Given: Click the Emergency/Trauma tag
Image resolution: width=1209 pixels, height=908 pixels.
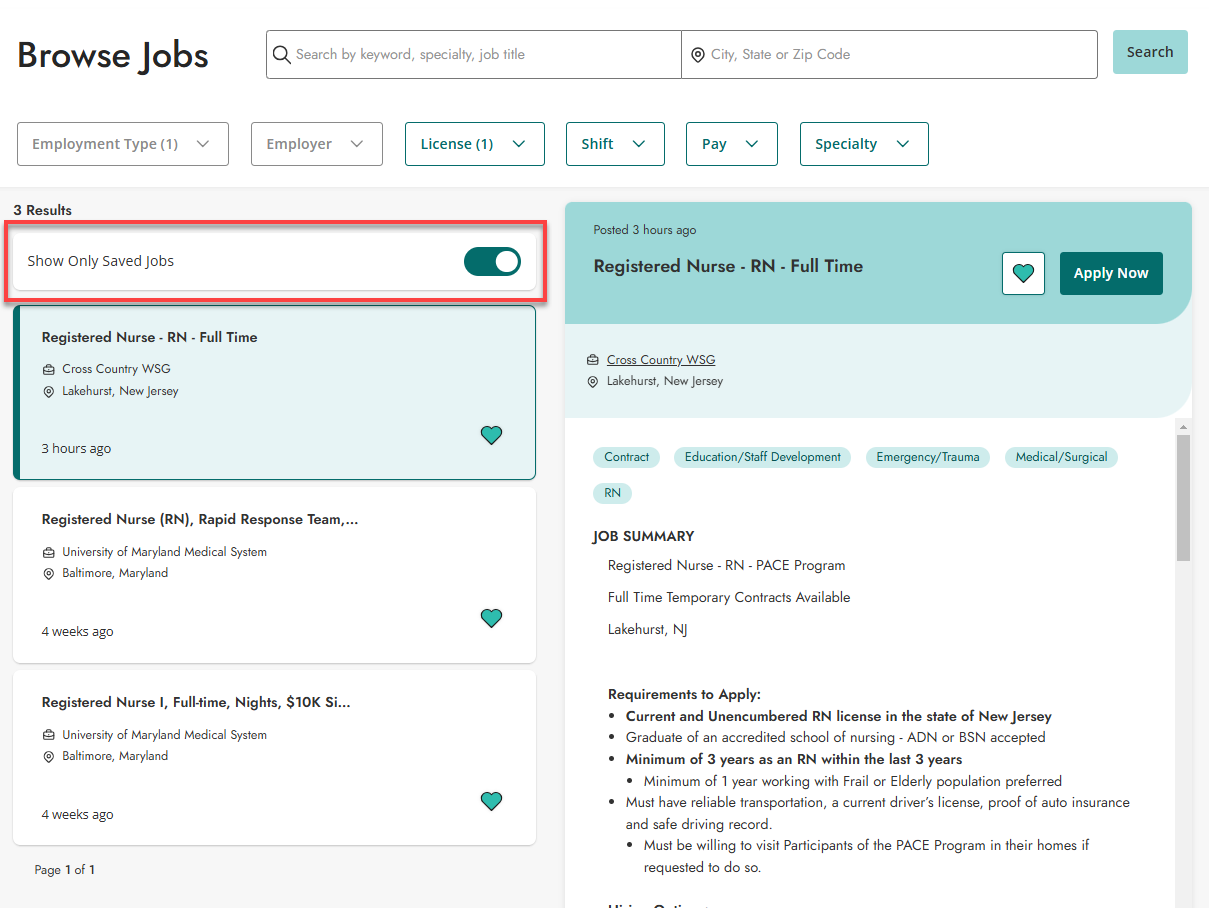Looking at the screenshot, I should pos(928,457).
